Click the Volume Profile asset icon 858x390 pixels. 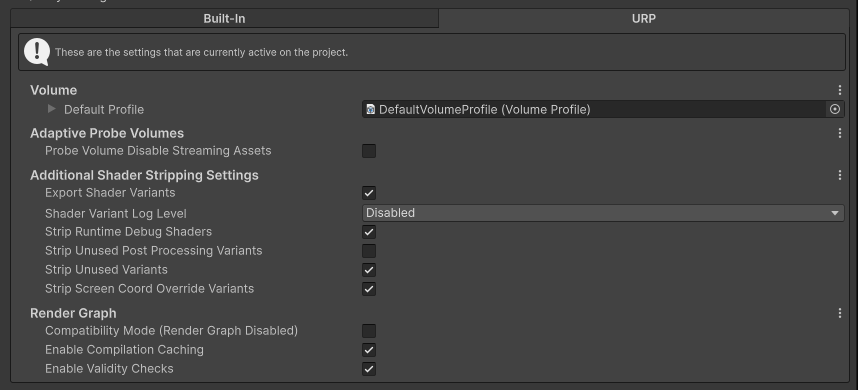(370, 109)
